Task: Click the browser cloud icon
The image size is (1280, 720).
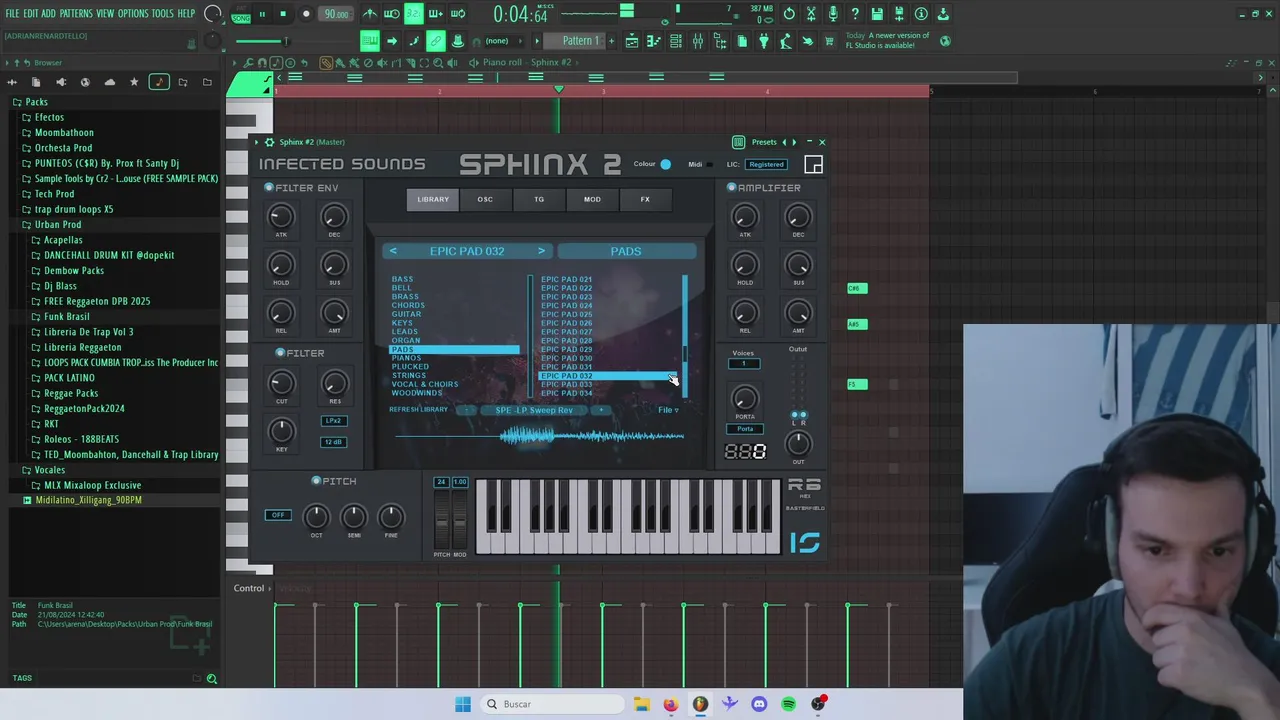Action: 110,82
